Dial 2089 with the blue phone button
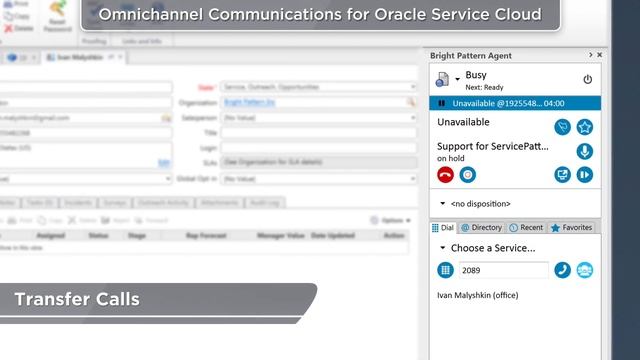 (562, 270)
